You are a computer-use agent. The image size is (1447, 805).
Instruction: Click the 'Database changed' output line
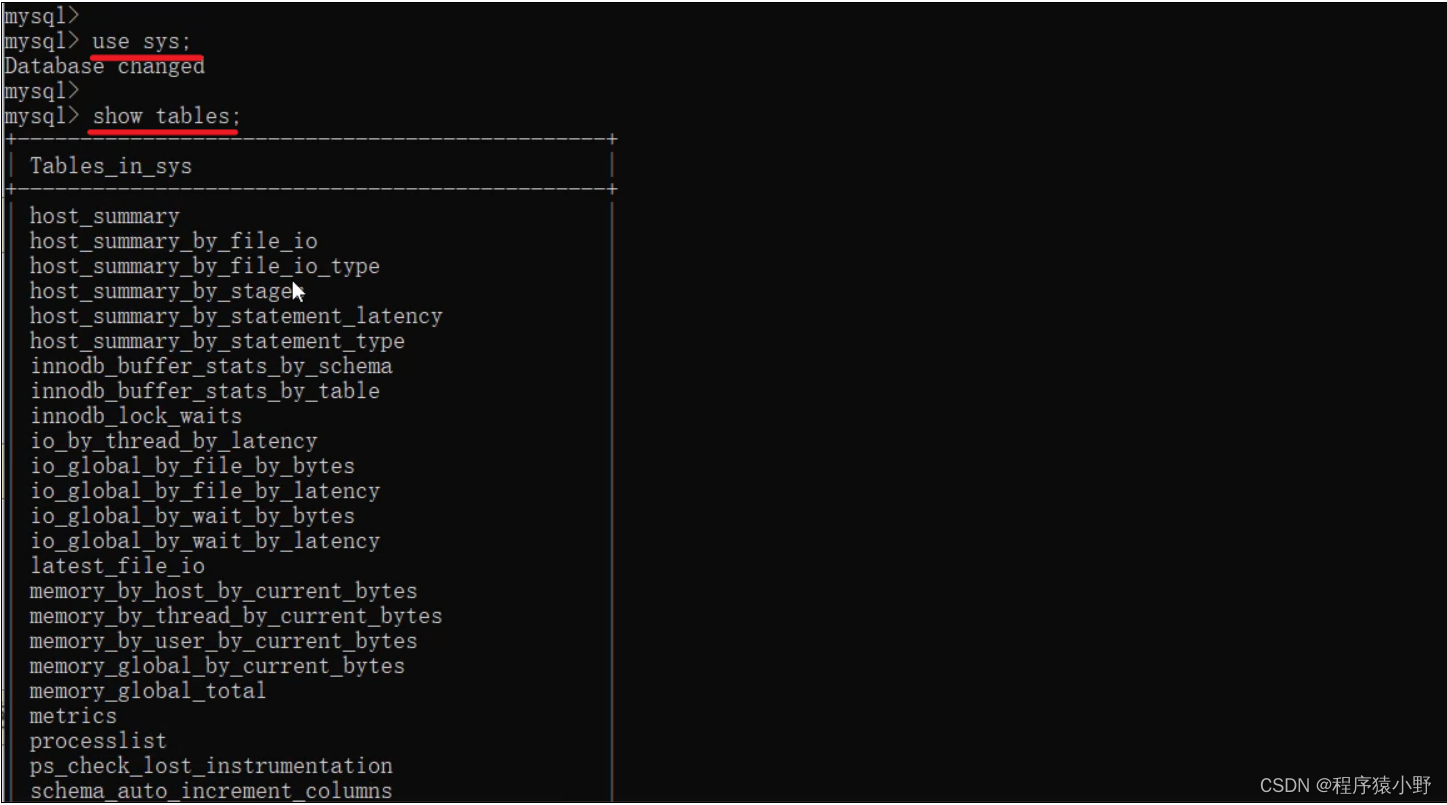coord(104,67)
